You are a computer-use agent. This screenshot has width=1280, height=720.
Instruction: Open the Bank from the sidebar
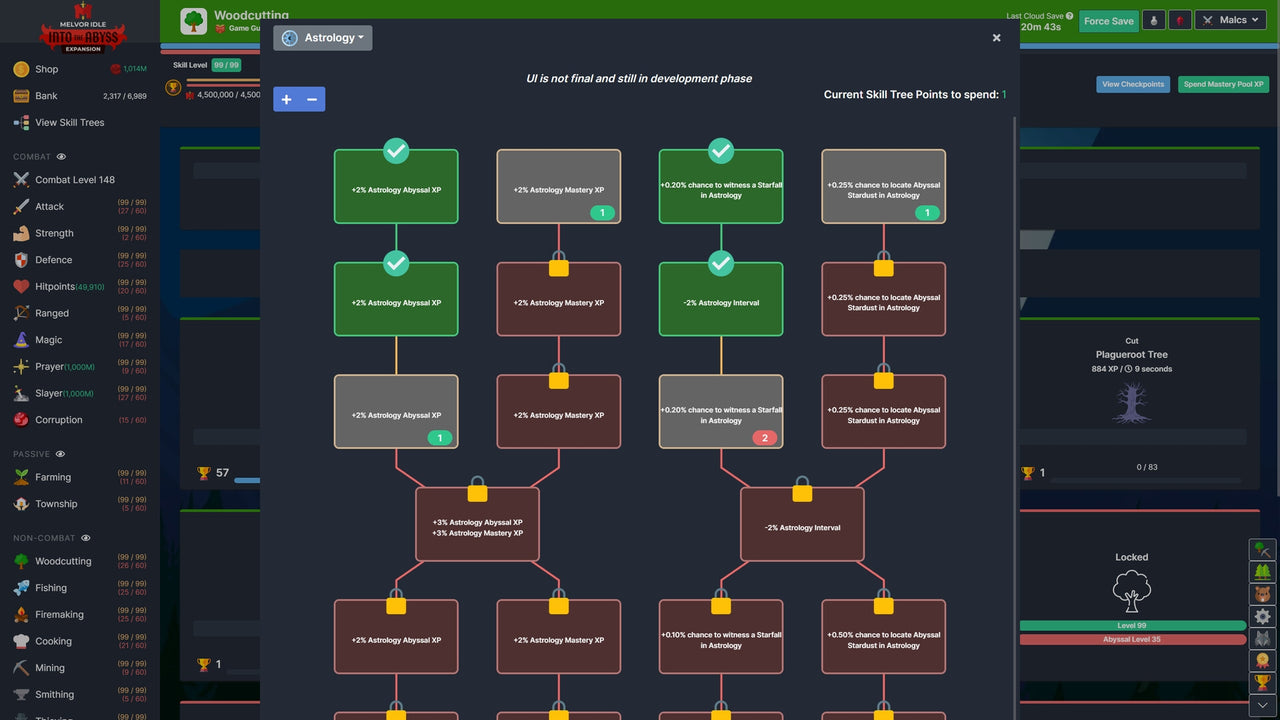click(44, 95)
